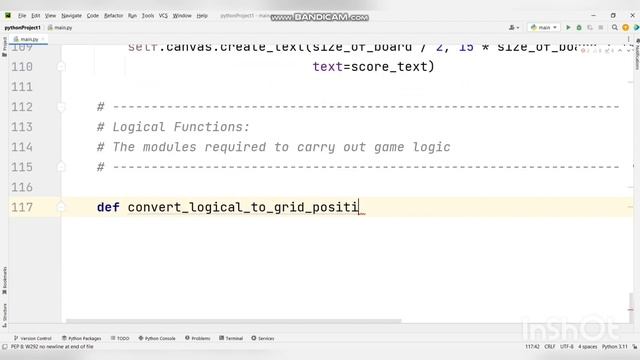Screen dimensions: 640x360
Task: Click the stop process square icon
Action: (601, 27)
